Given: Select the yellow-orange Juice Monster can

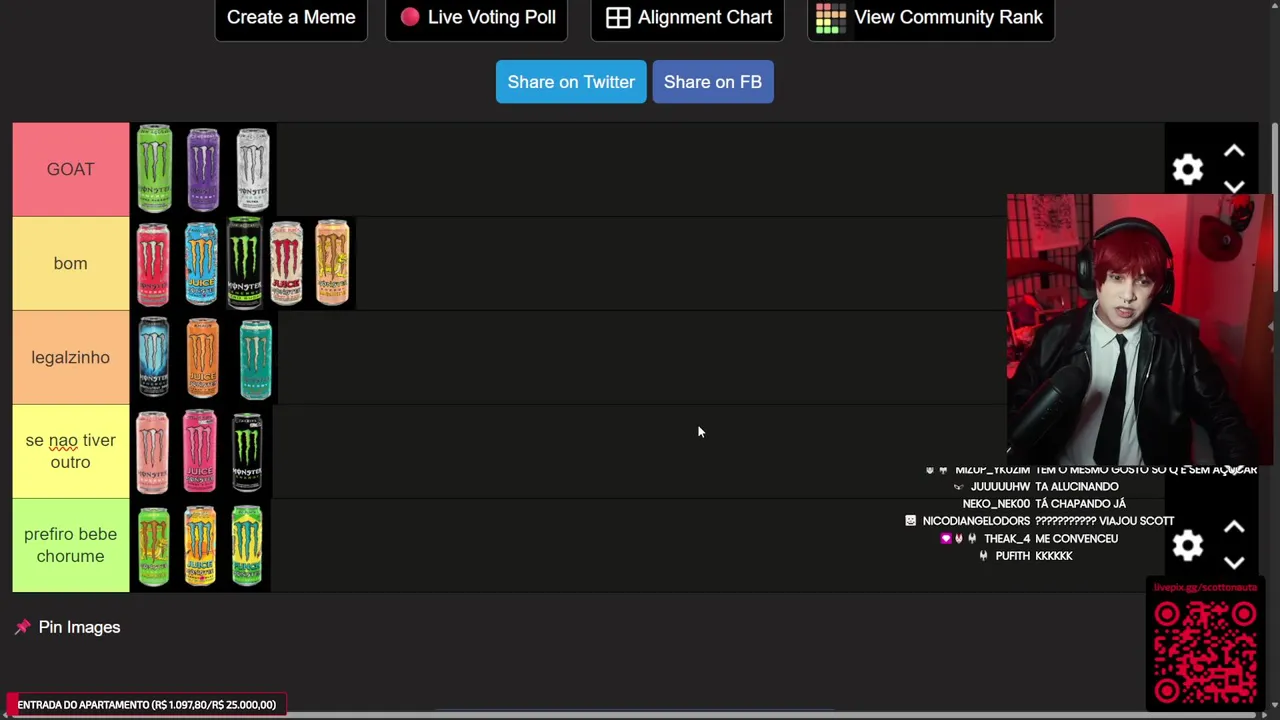Looking at the screenshot, I should pos(200,545).
